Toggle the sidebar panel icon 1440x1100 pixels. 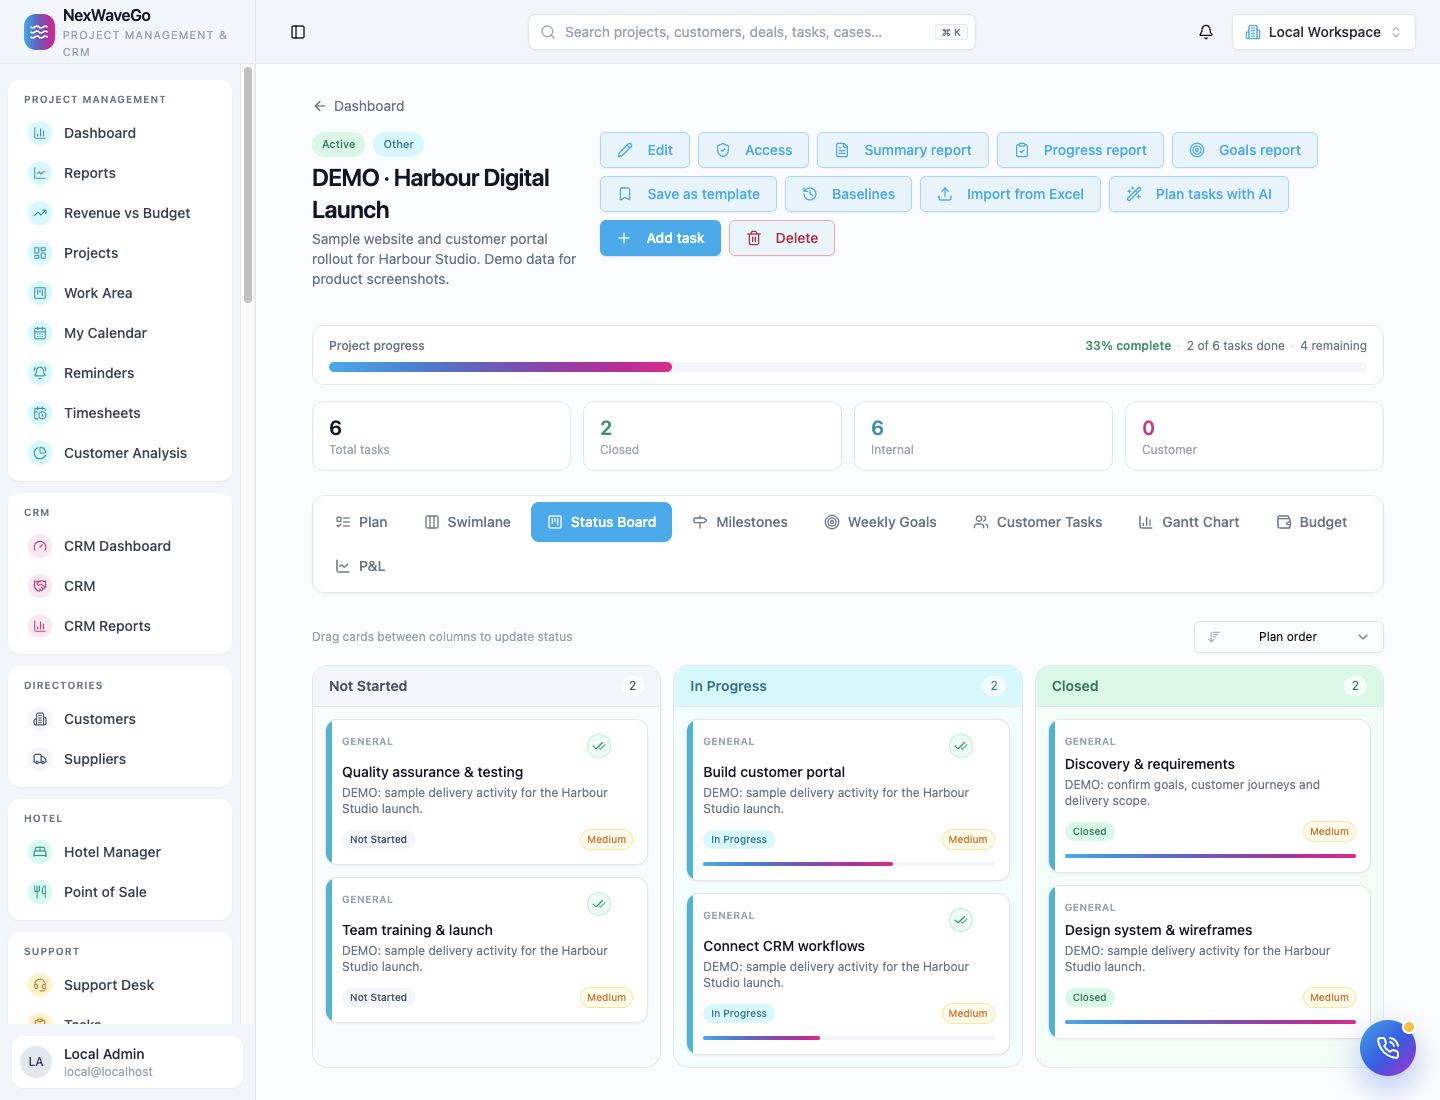(298, 32)
